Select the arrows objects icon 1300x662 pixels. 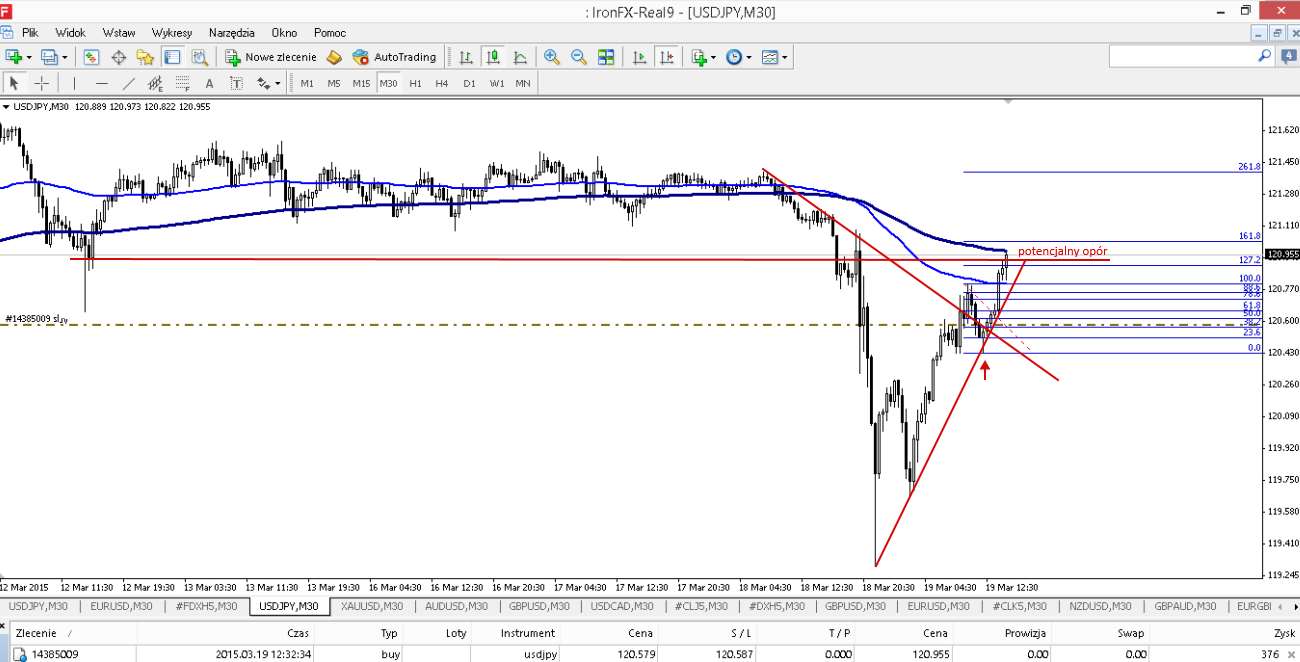click(263, 83)
